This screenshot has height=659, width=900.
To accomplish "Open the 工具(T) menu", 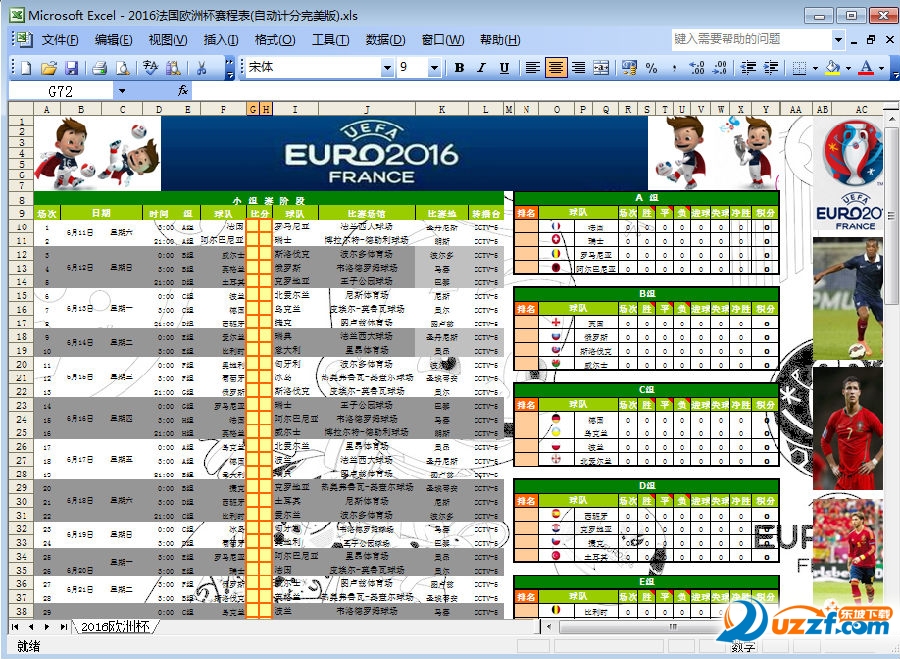I will pyautogui.click(x=330, y=40).
